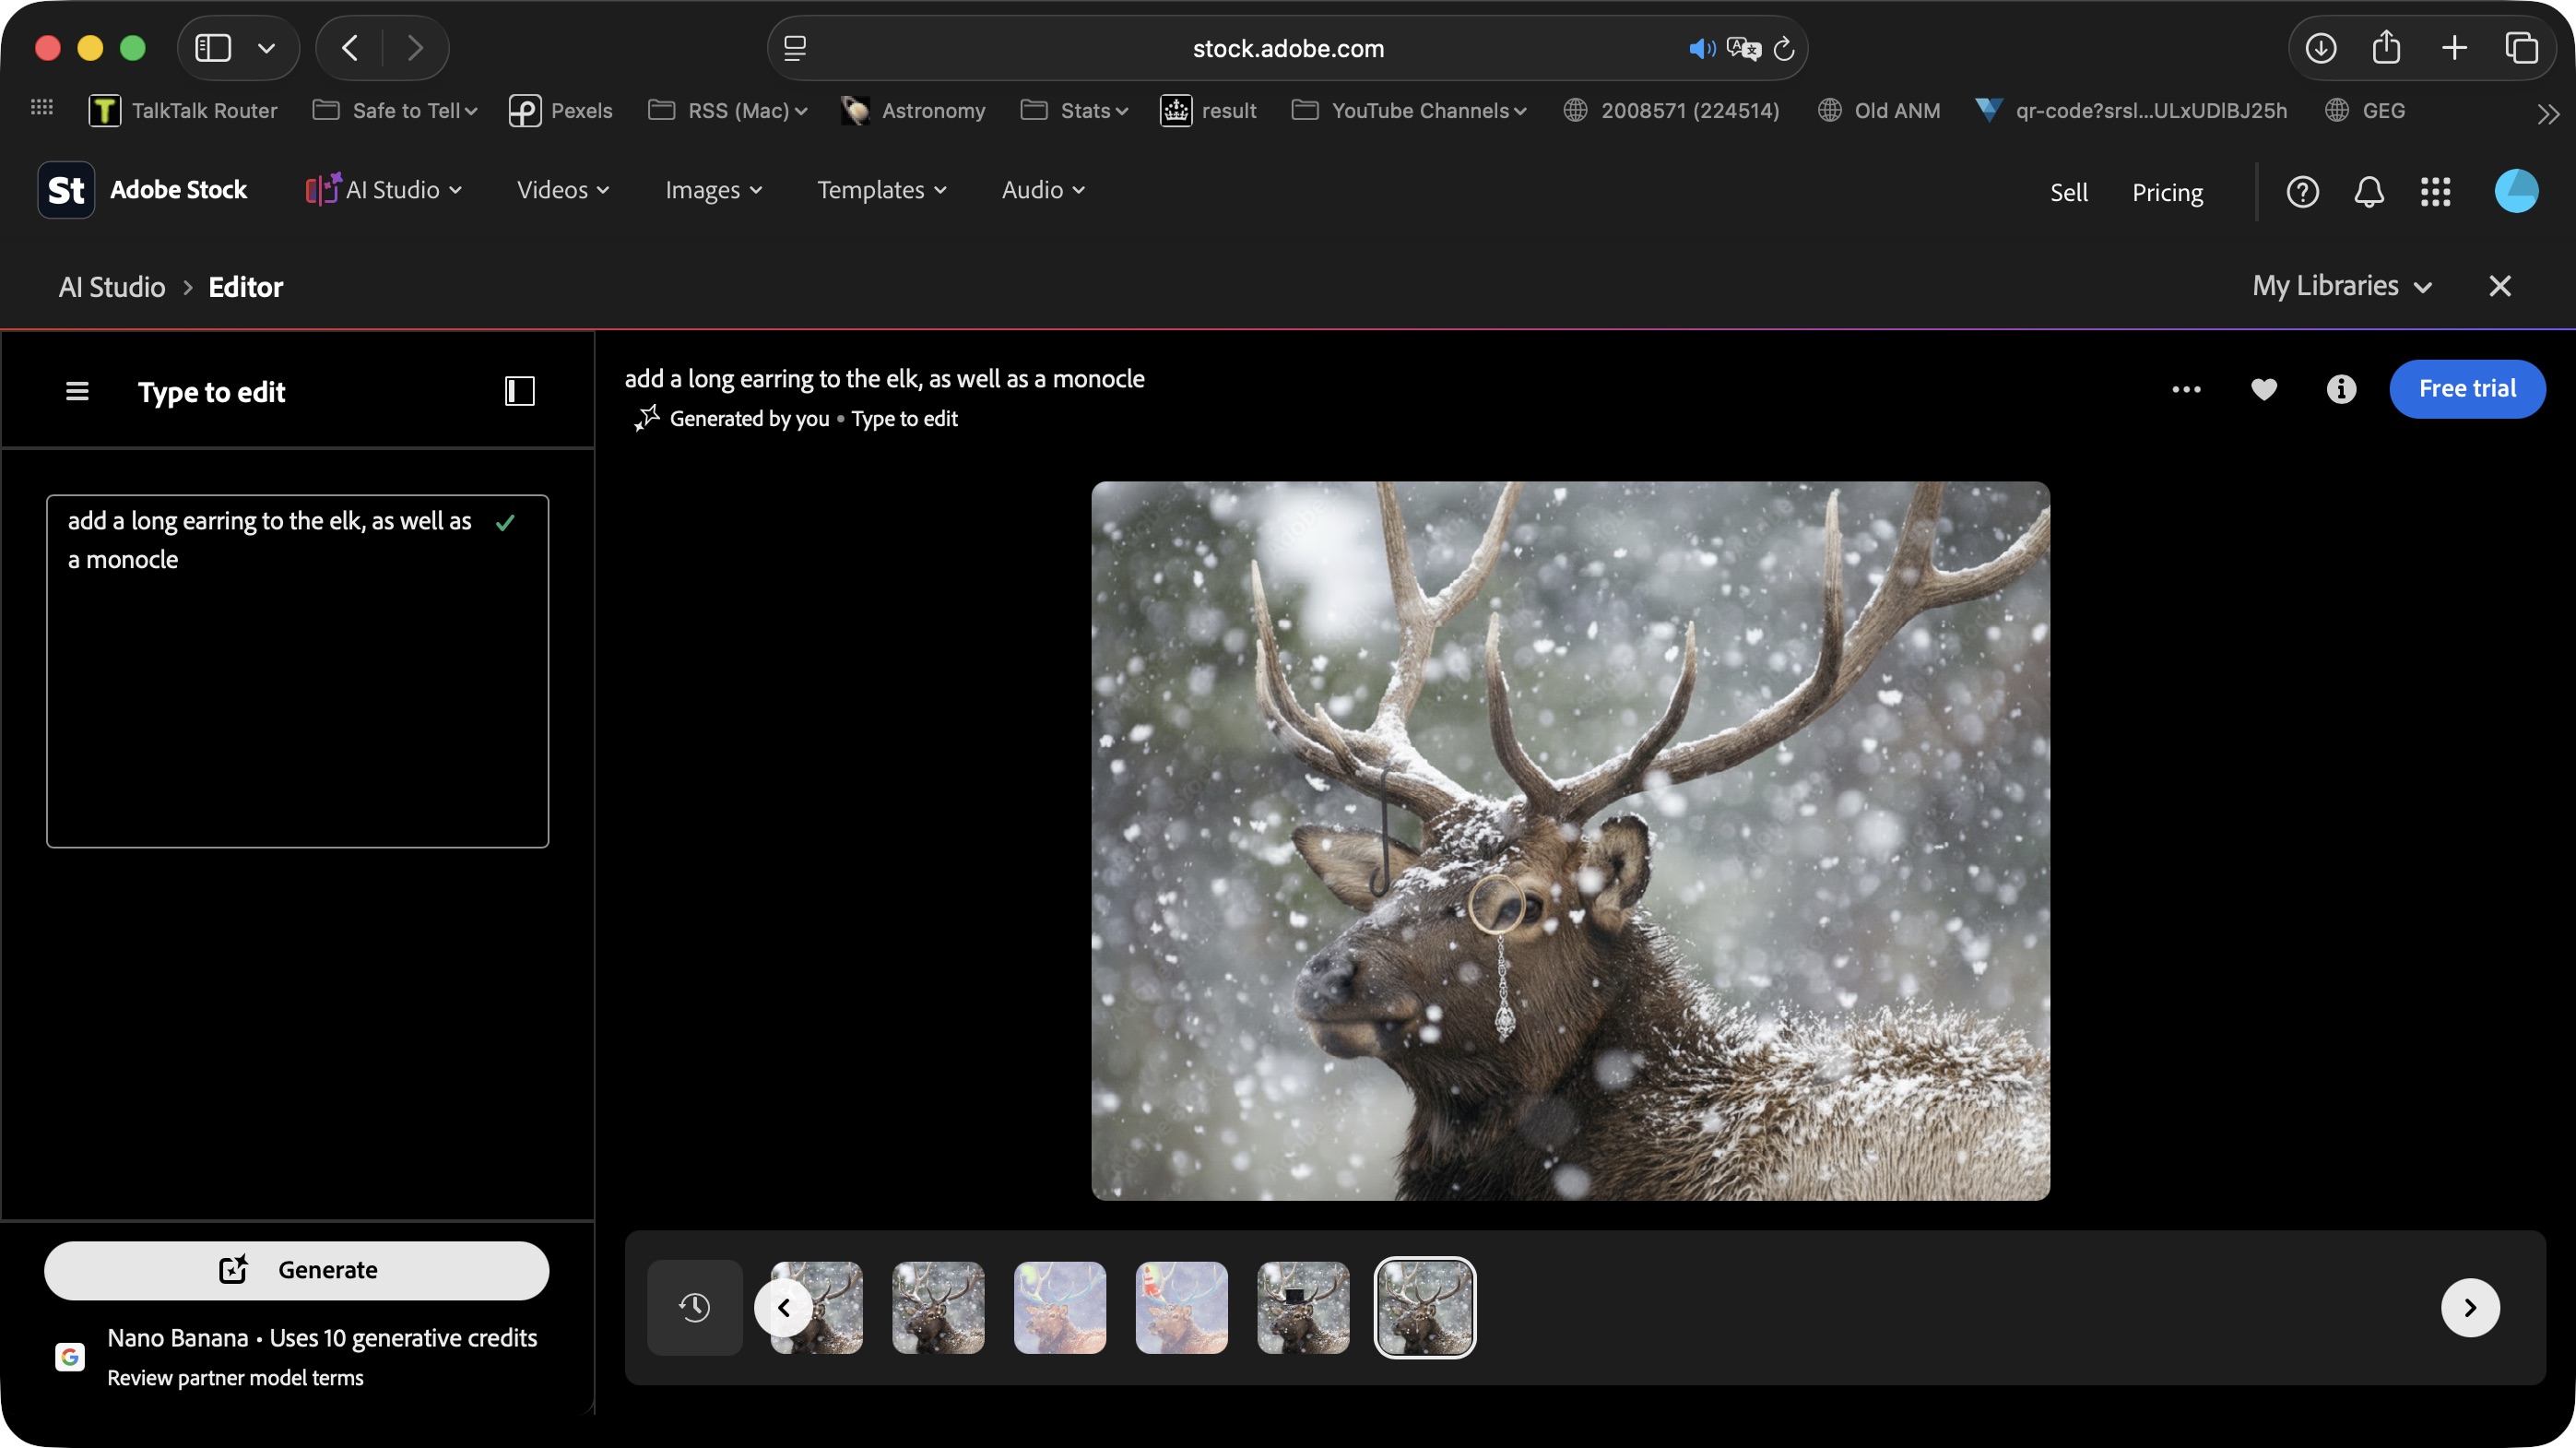The height and width of the screenshot is (1448, 2576).
Task: Click the Sell link
Action: 2069,192
